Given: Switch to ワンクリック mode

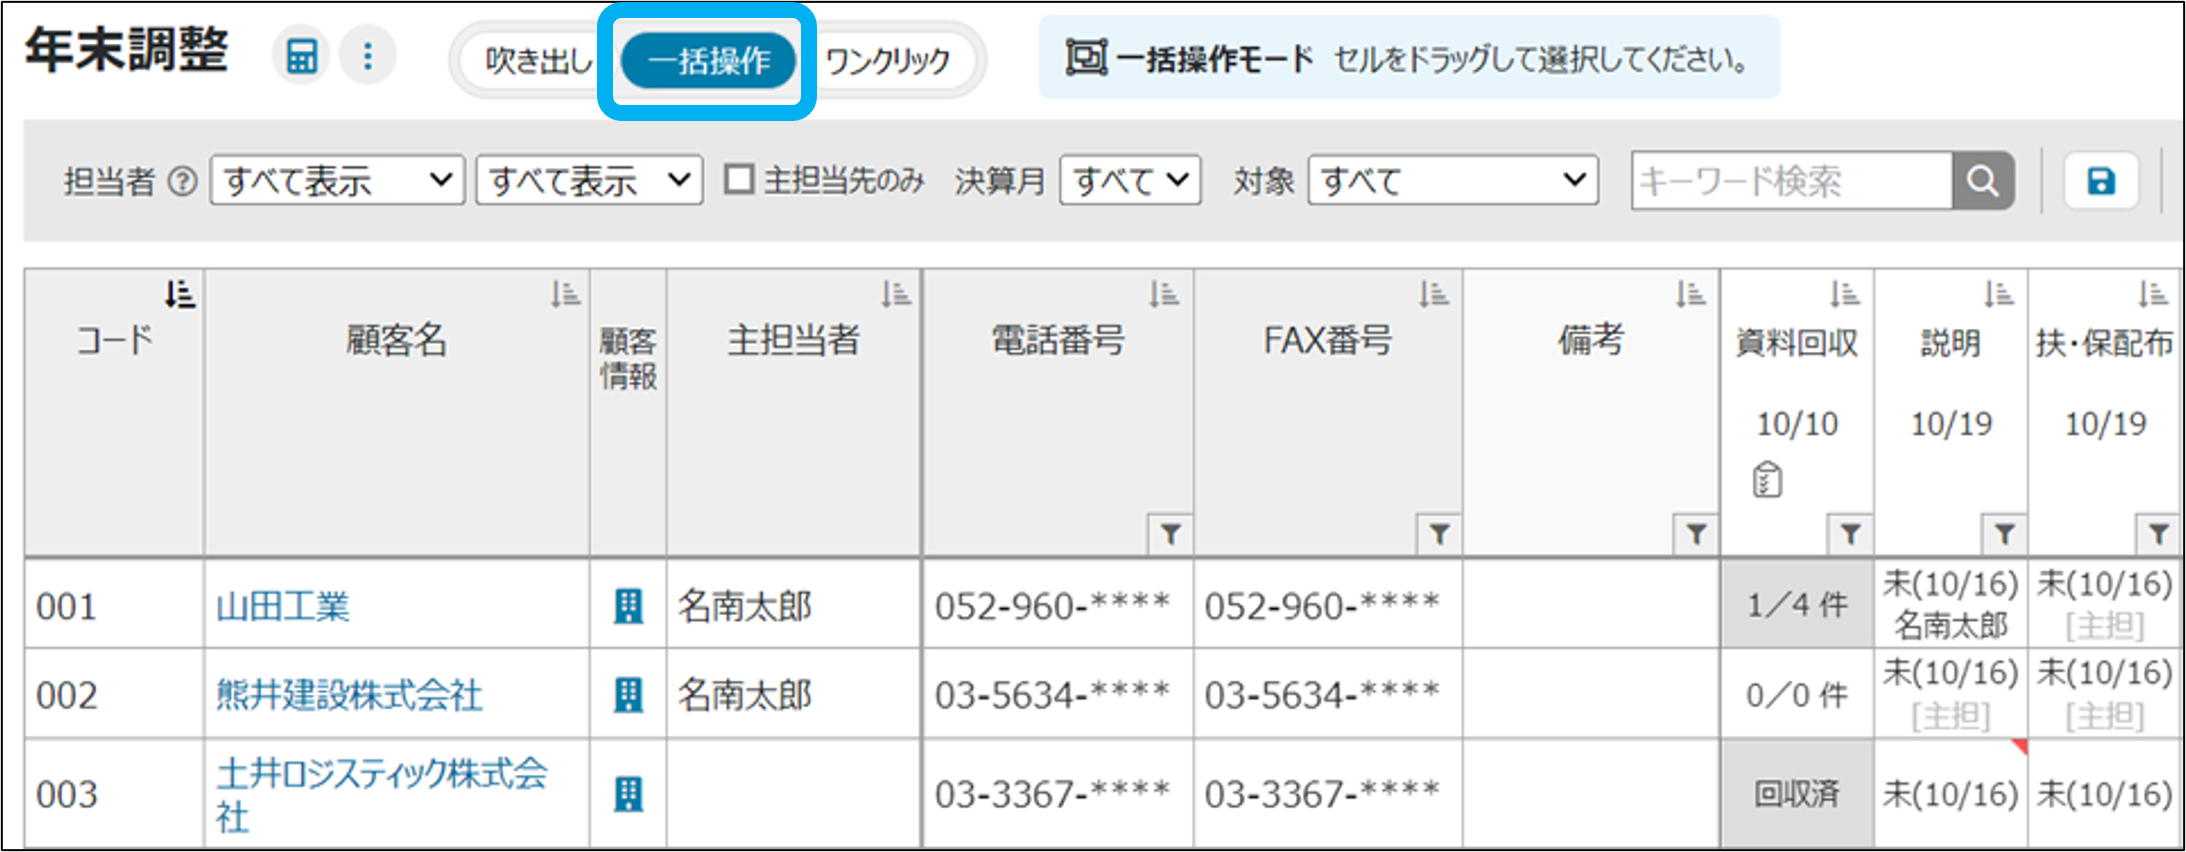Looking at the screenshot, I should (x=888, y=61).
